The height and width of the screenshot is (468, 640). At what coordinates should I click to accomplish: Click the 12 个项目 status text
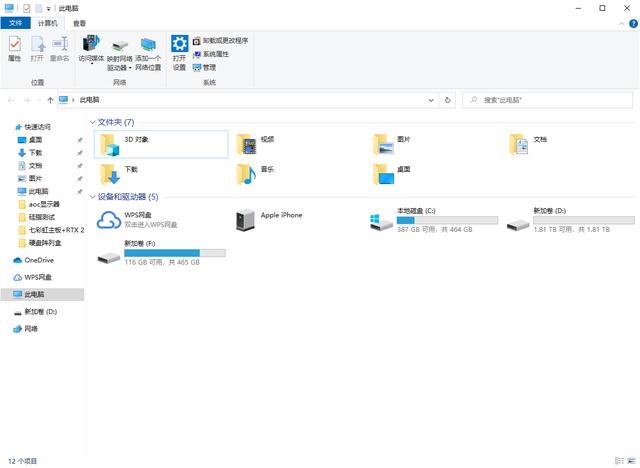click(22, 461)
